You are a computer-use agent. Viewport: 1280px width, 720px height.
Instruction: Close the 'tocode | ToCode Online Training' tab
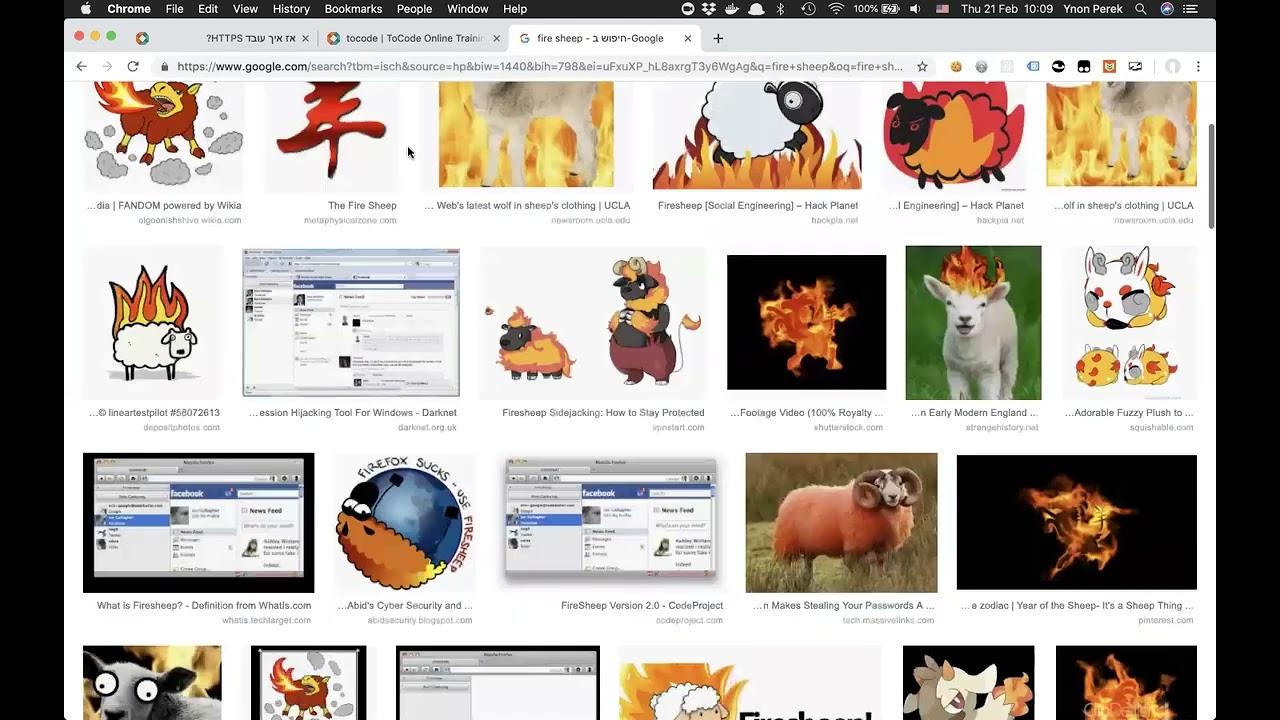pyautogui.click(x=496, y=38)
